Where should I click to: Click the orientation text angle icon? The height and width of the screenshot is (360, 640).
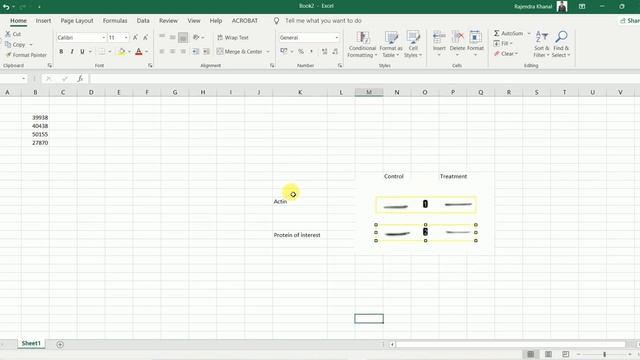tap(196, 38)
